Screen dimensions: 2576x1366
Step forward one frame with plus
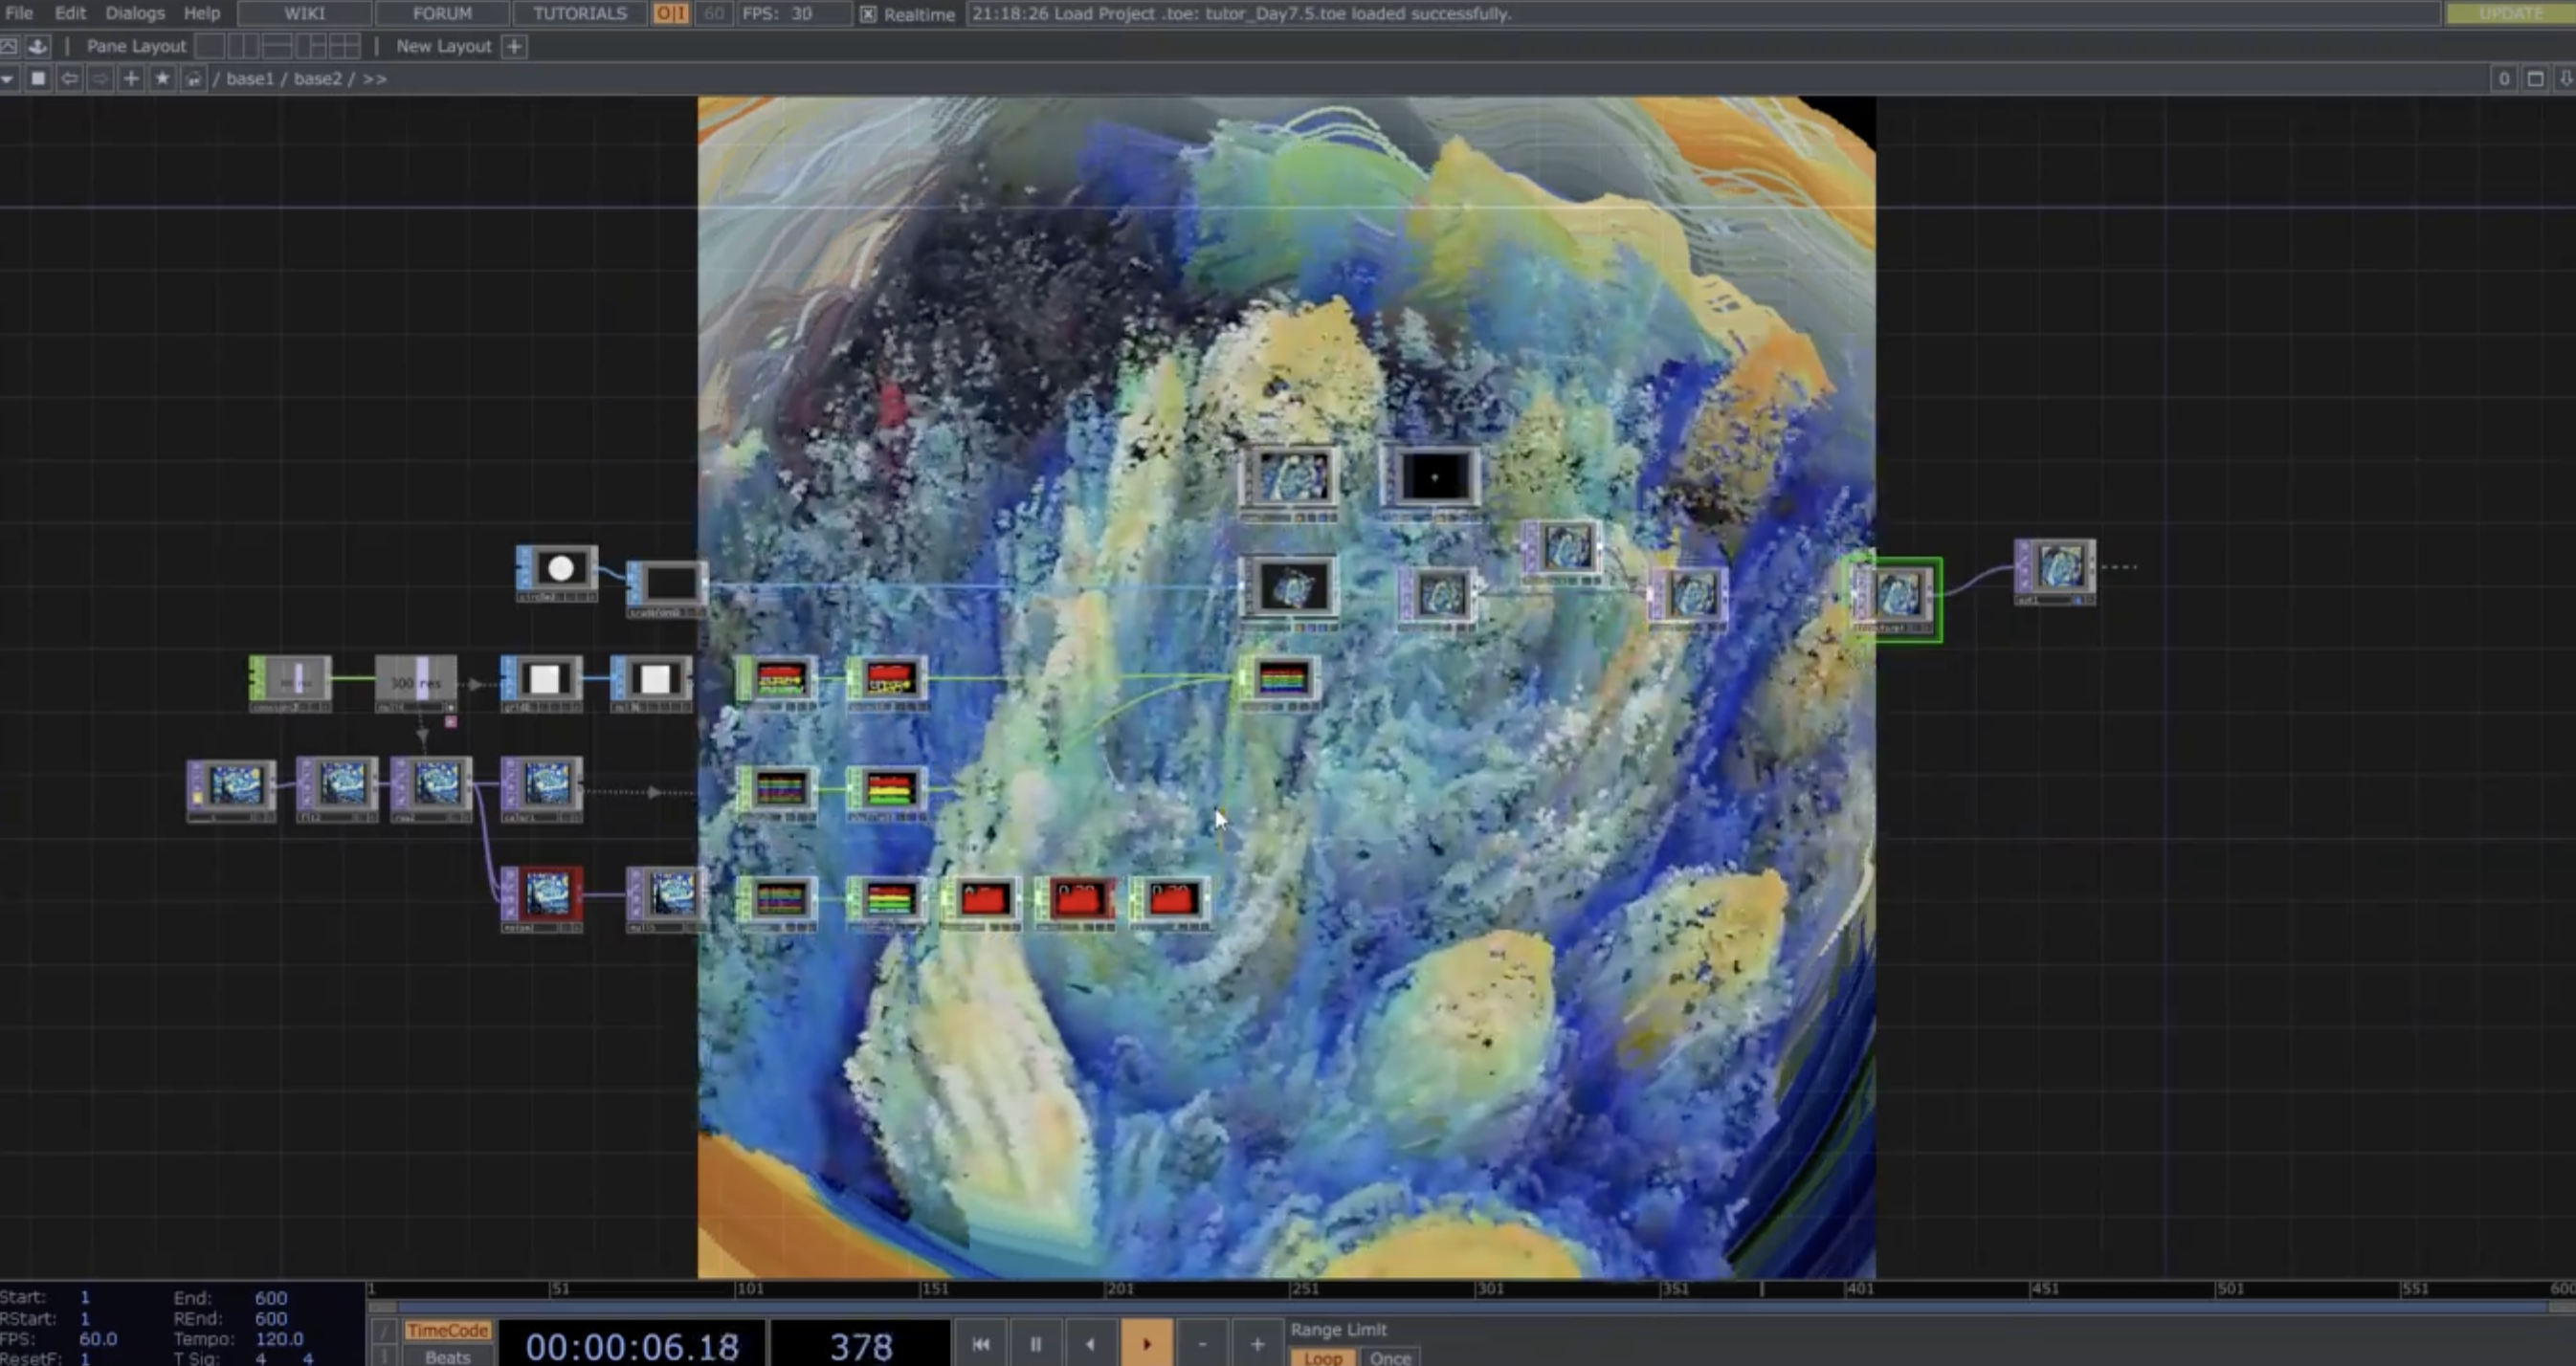pos(1257,1344)
